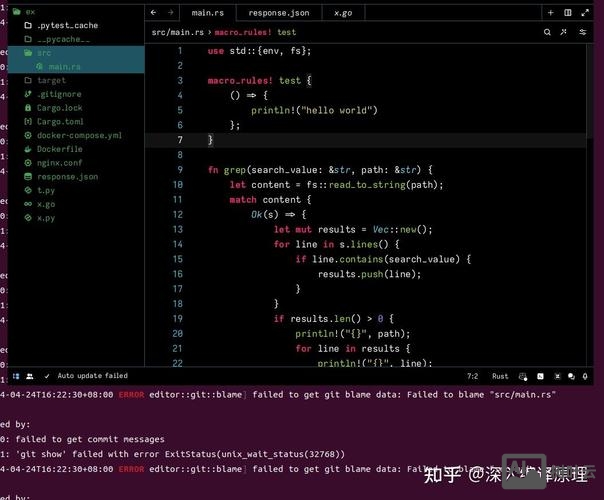Open notifications bell icon

point(585,376)
